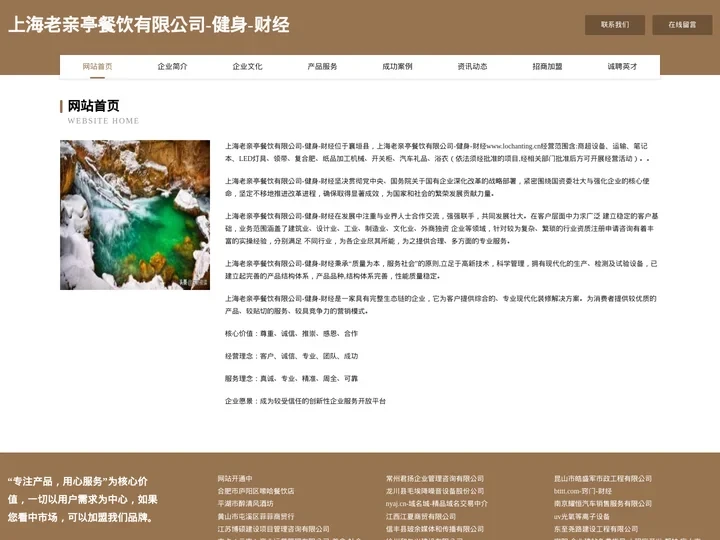
Task: Click paragraph about 完整生态链的企业
Action: pos(441,305)
